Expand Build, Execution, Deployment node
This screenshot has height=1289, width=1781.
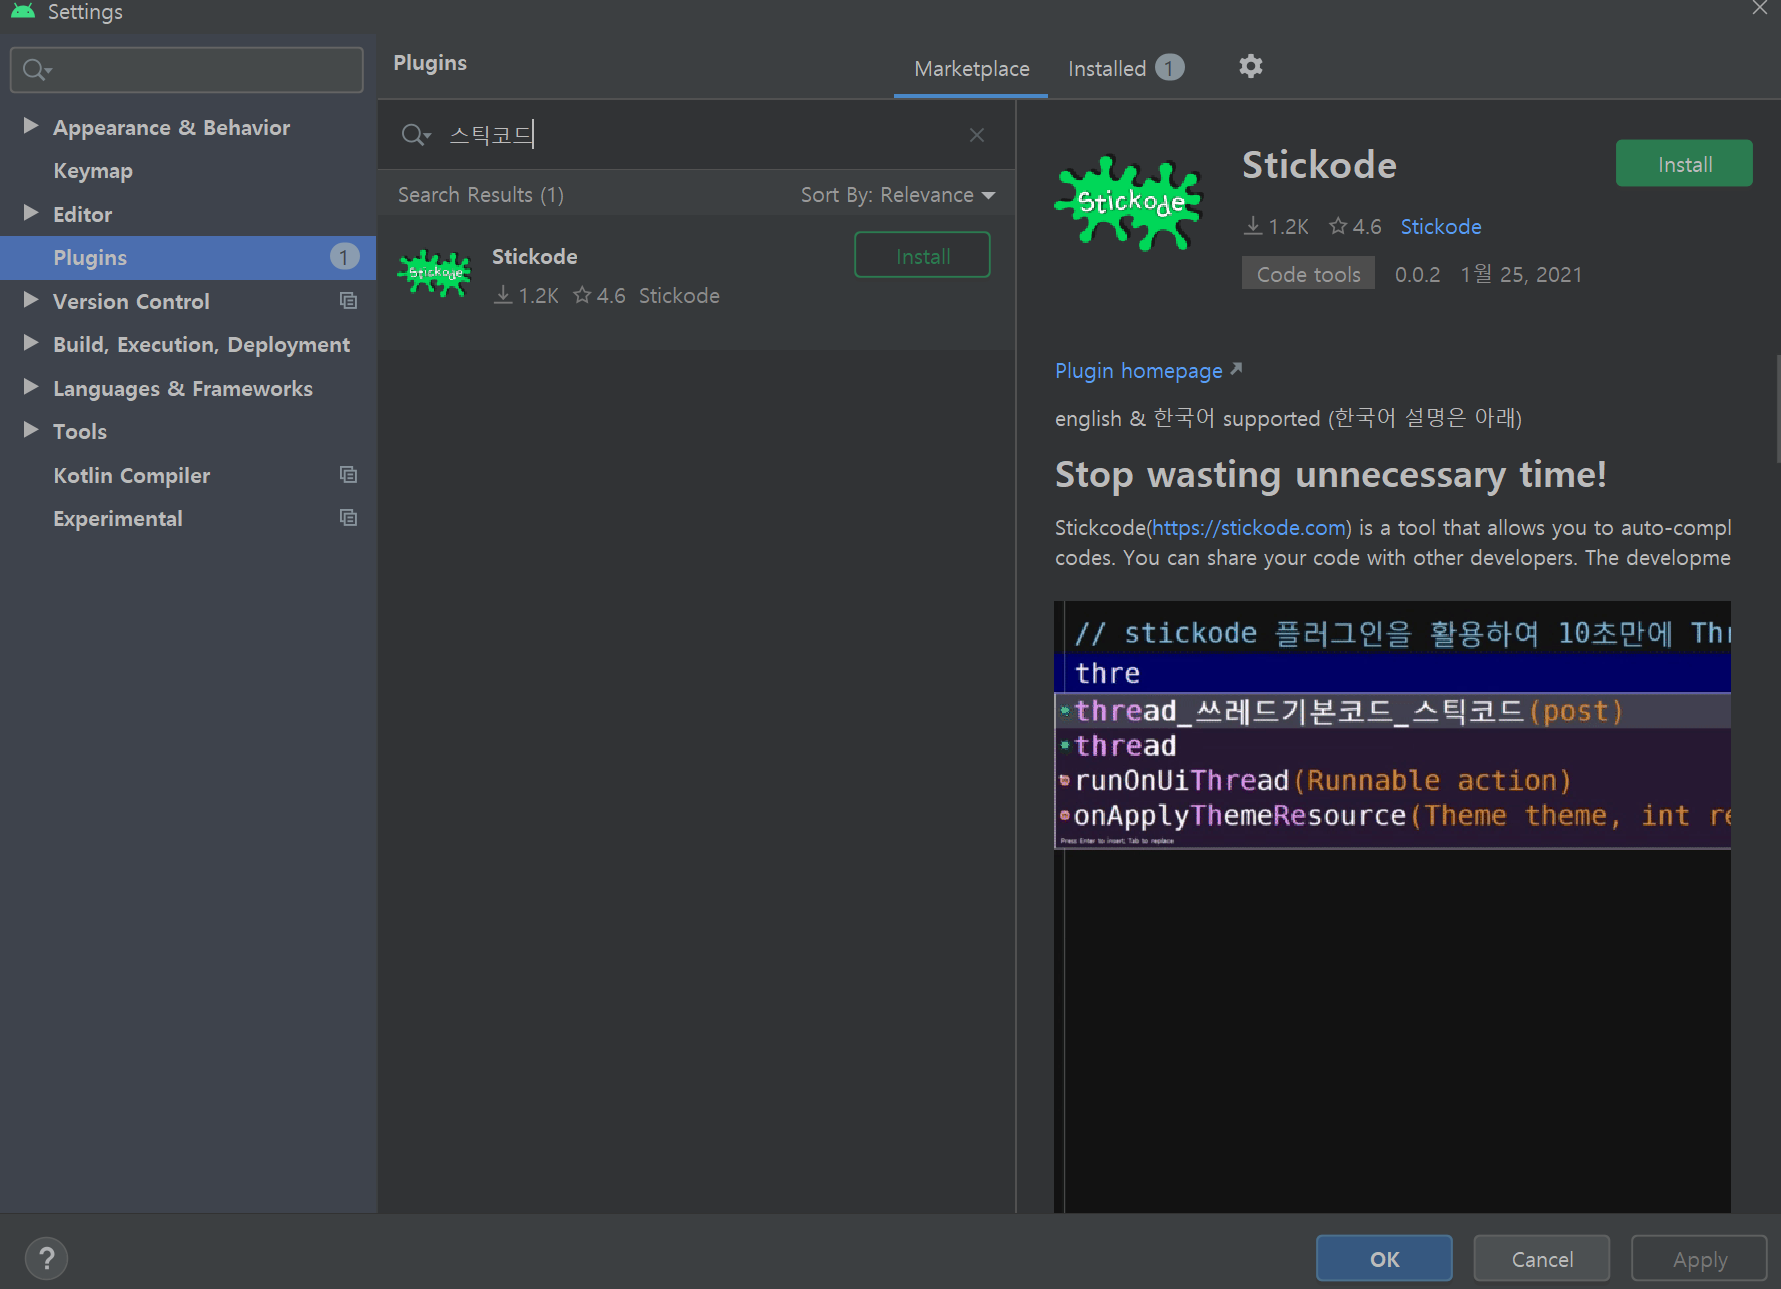click(31, 343)
